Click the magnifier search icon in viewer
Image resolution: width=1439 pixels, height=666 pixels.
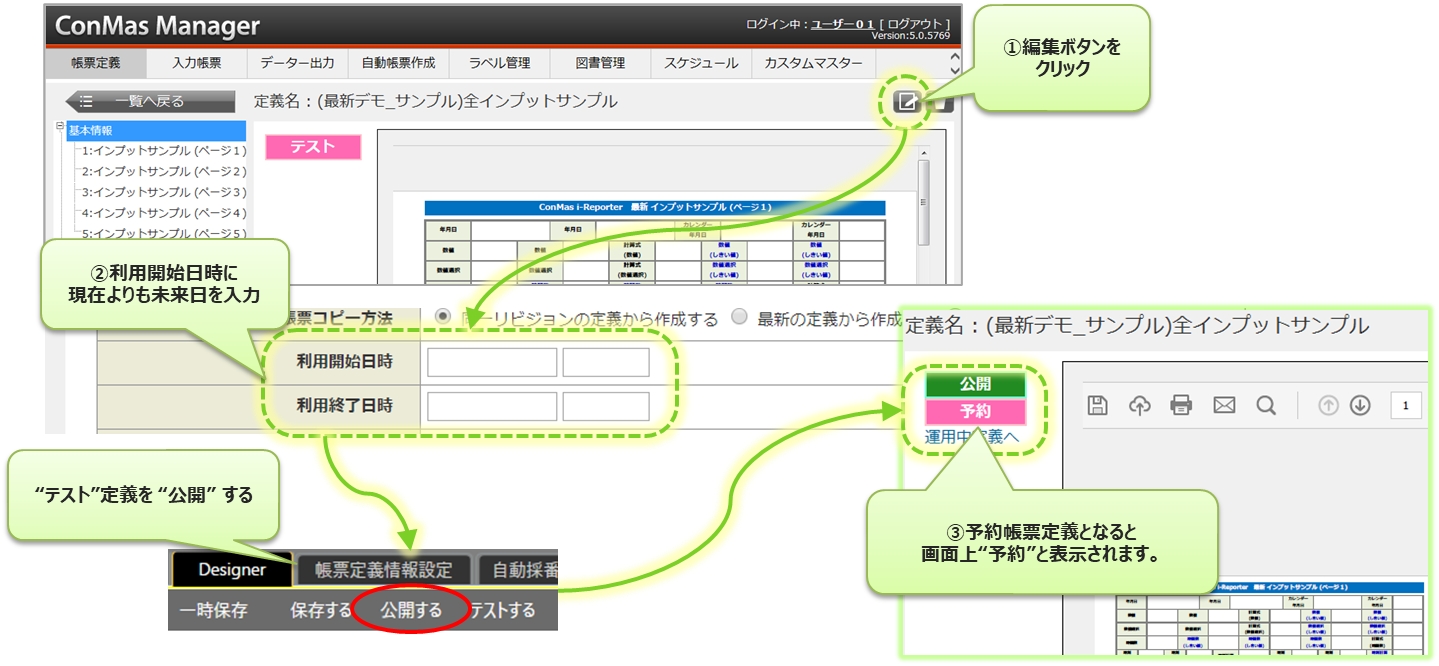1266,405
